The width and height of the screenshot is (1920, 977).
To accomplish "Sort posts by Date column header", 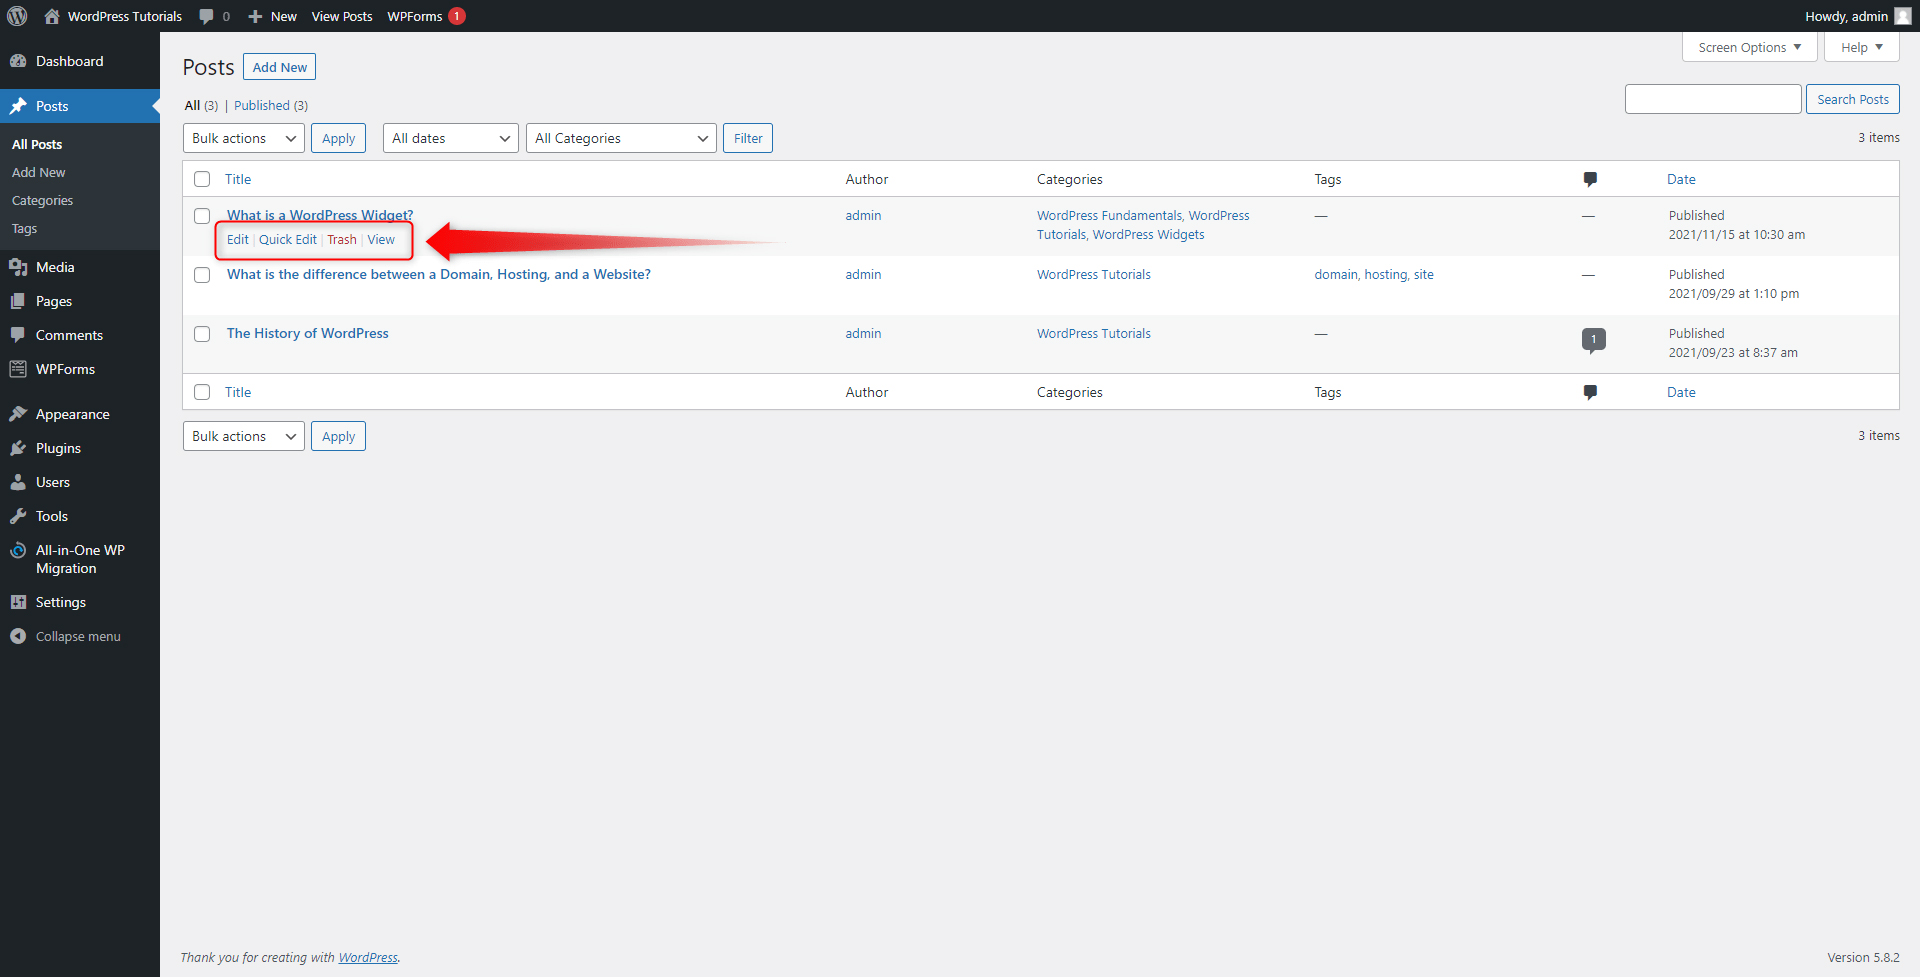I will click(x=1681, y=179).
